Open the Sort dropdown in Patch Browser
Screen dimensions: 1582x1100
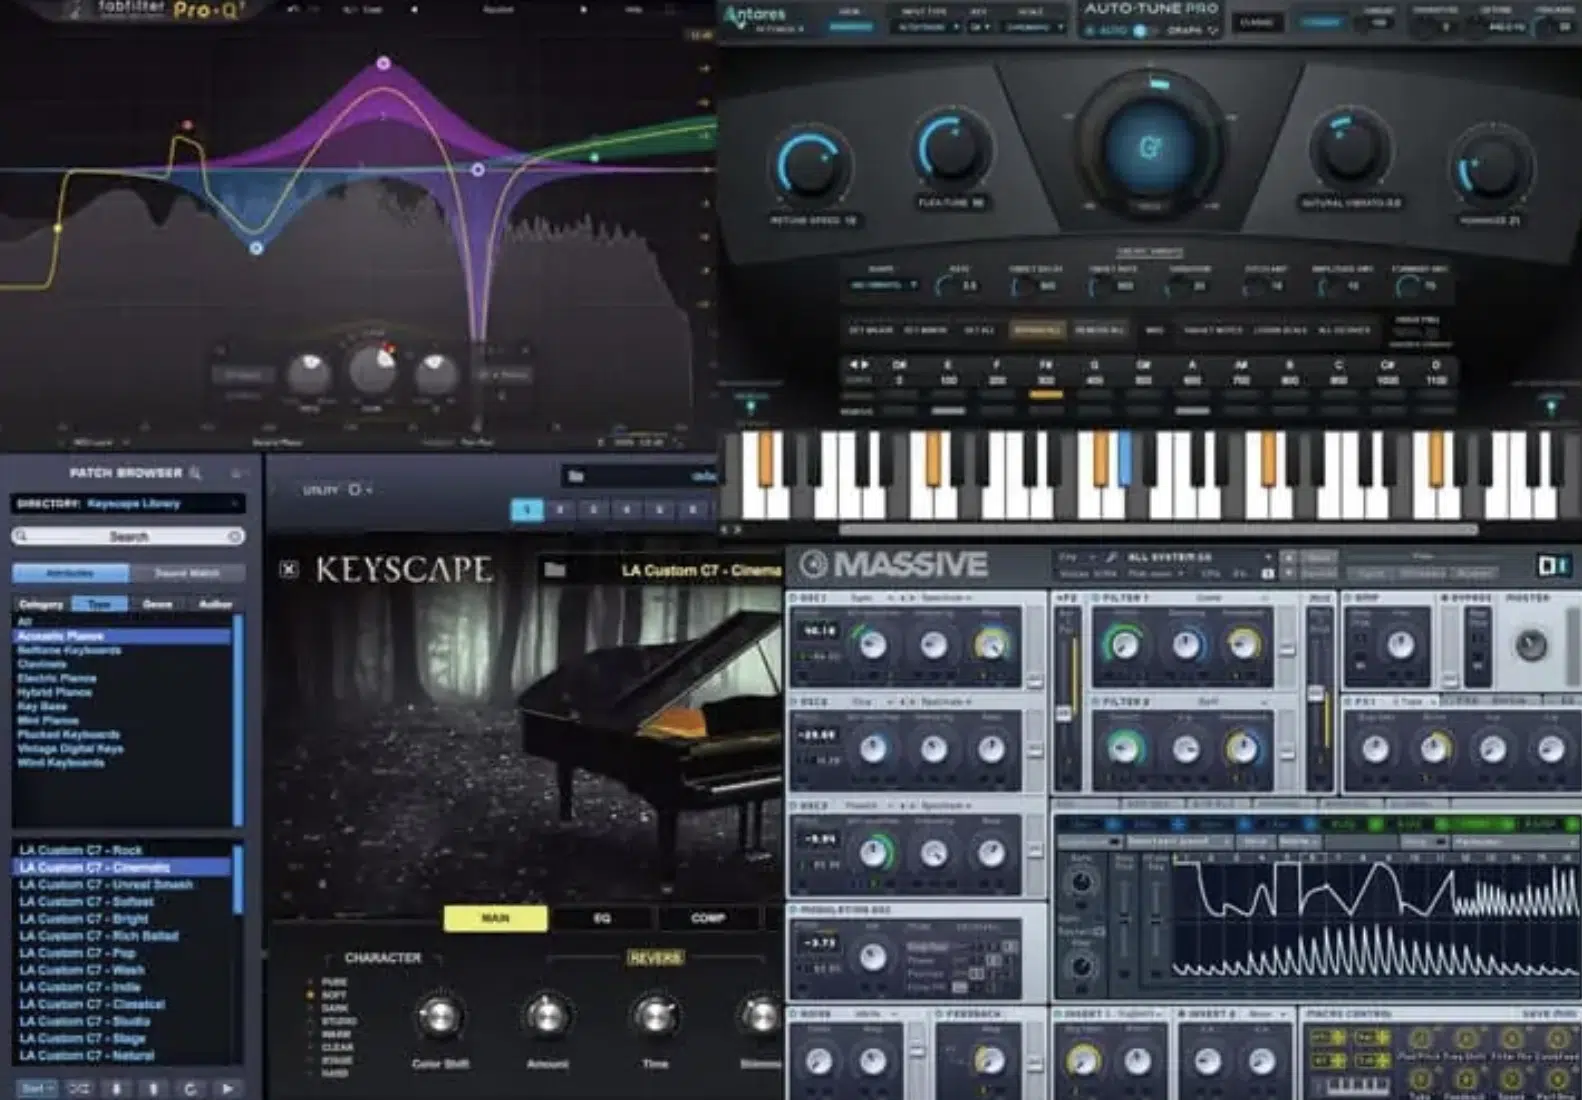(x=37, y=1088)
